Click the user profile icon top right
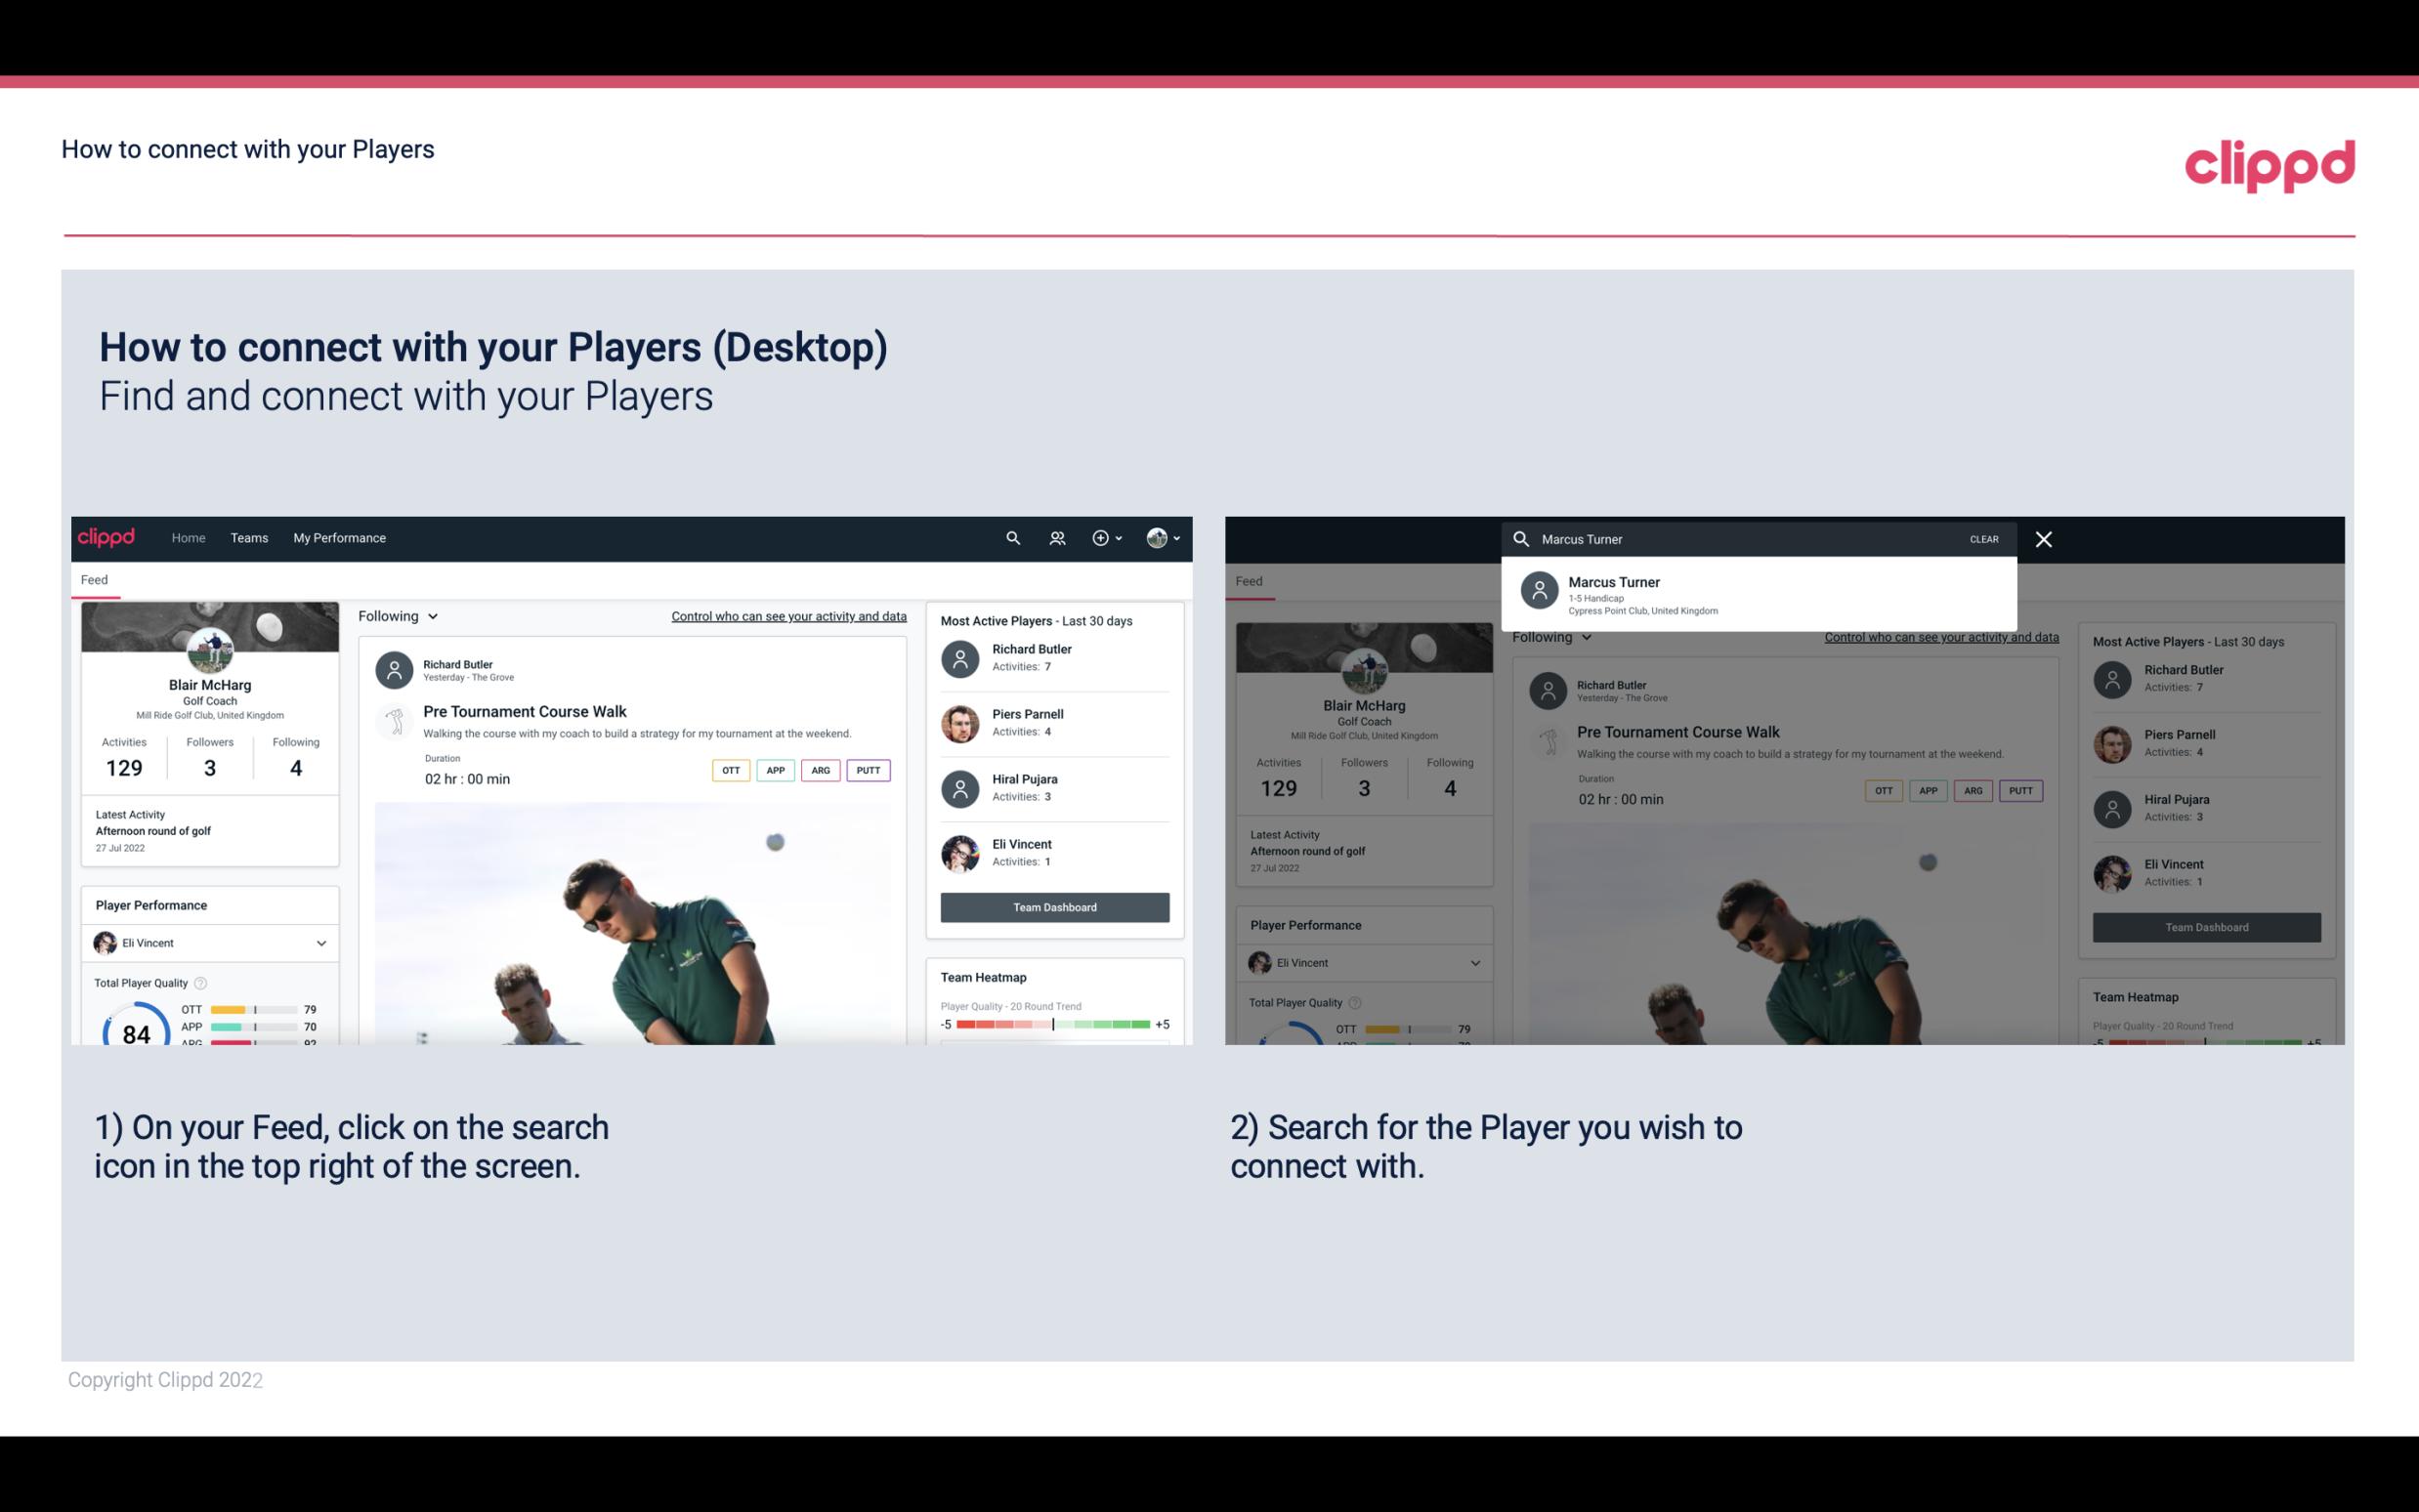Viewport: 2419px width, 1512px height. click(1158, 538)
